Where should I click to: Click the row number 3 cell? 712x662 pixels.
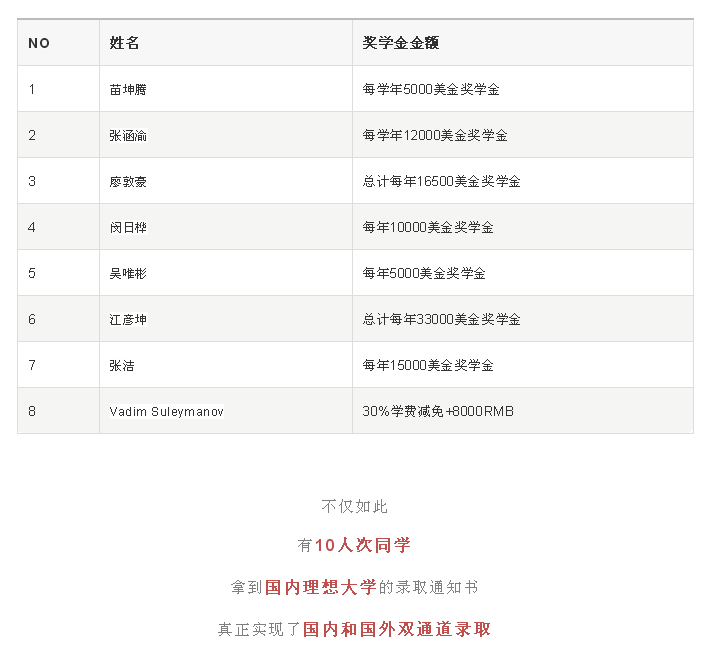(x=32, y=181)
